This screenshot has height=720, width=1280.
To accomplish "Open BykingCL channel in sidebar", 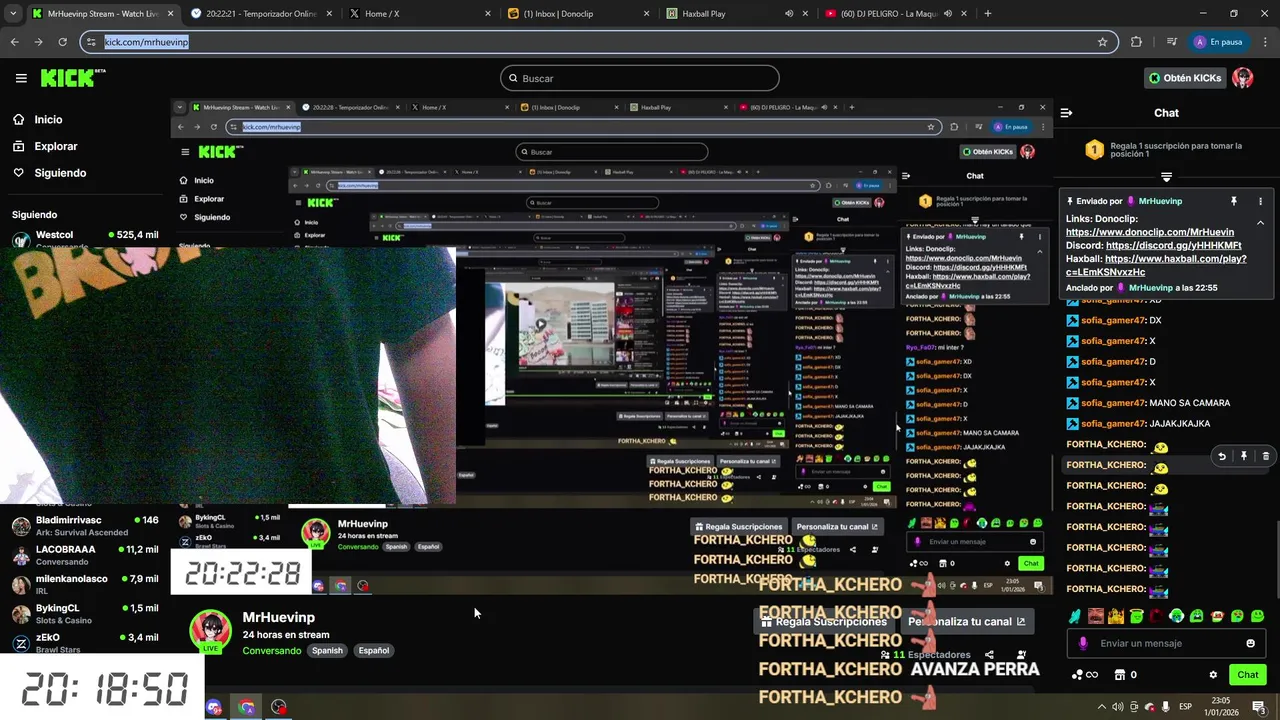I will click(x=85, y=613).
